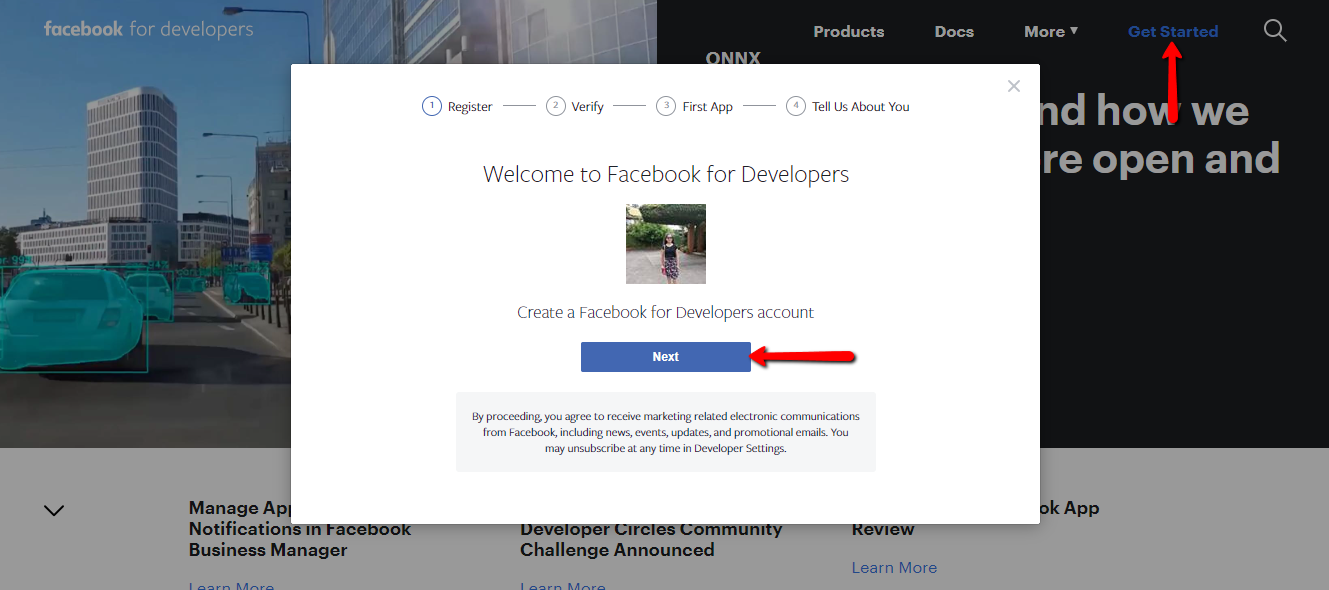The image size is (1329, 590).
Task: Click the Create a Facebook for Developers account text
Action: pyautogui.click(x=666, y=312)
